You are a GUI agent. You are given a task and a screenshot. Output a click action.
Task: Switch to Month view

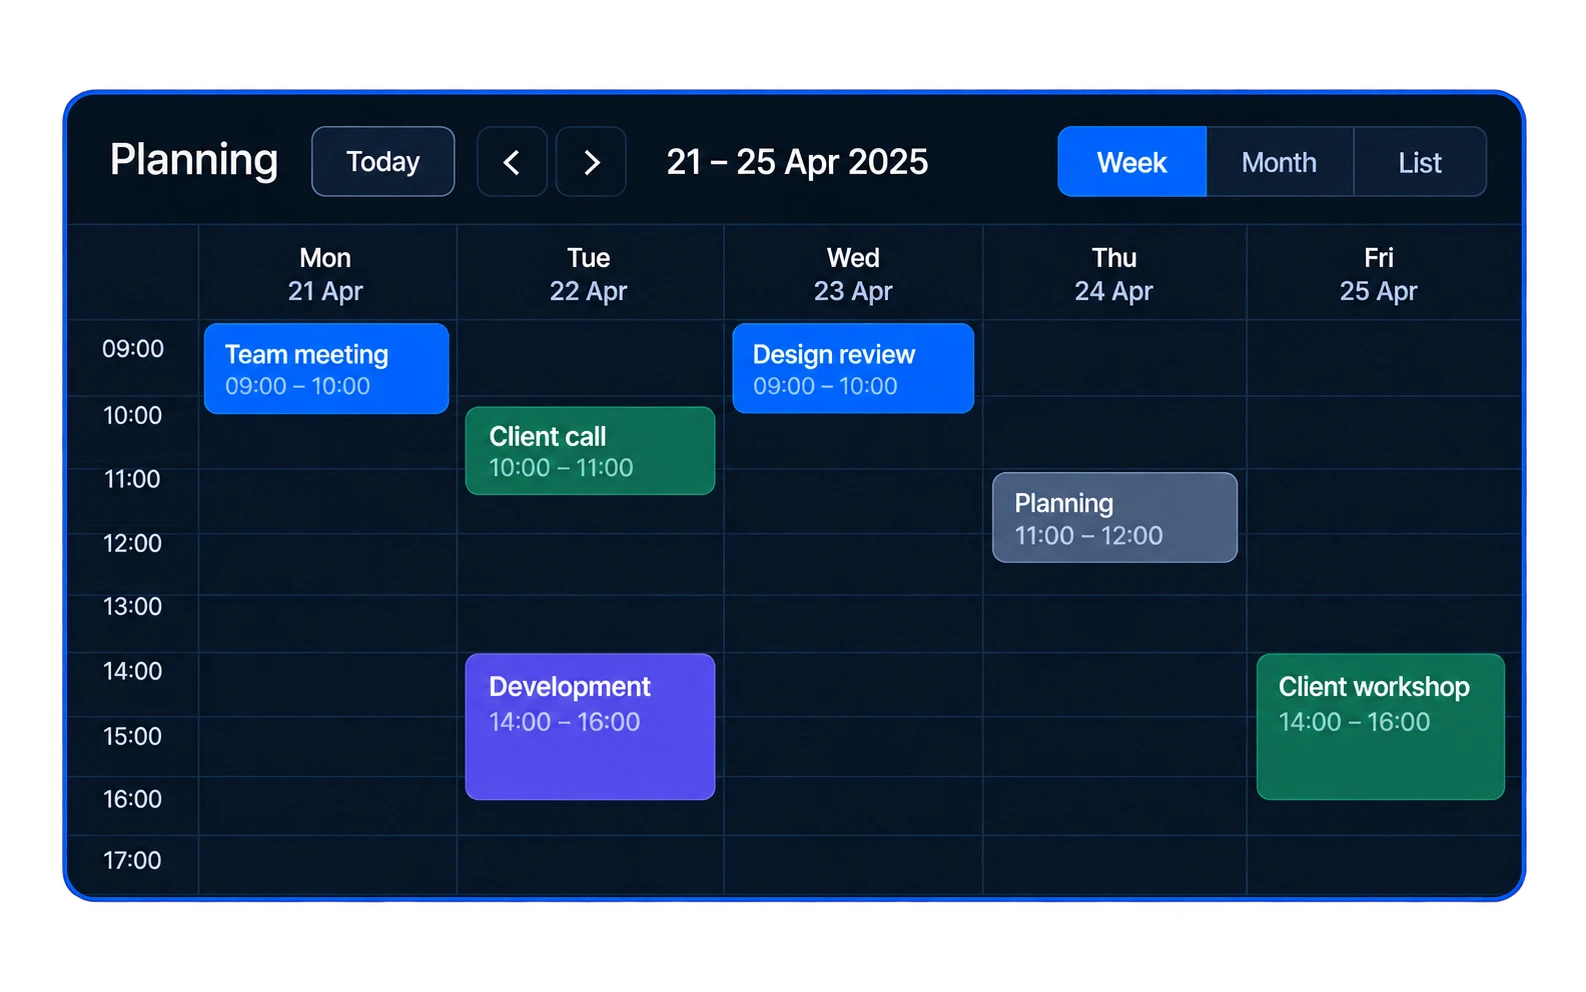pos(1279,162)
